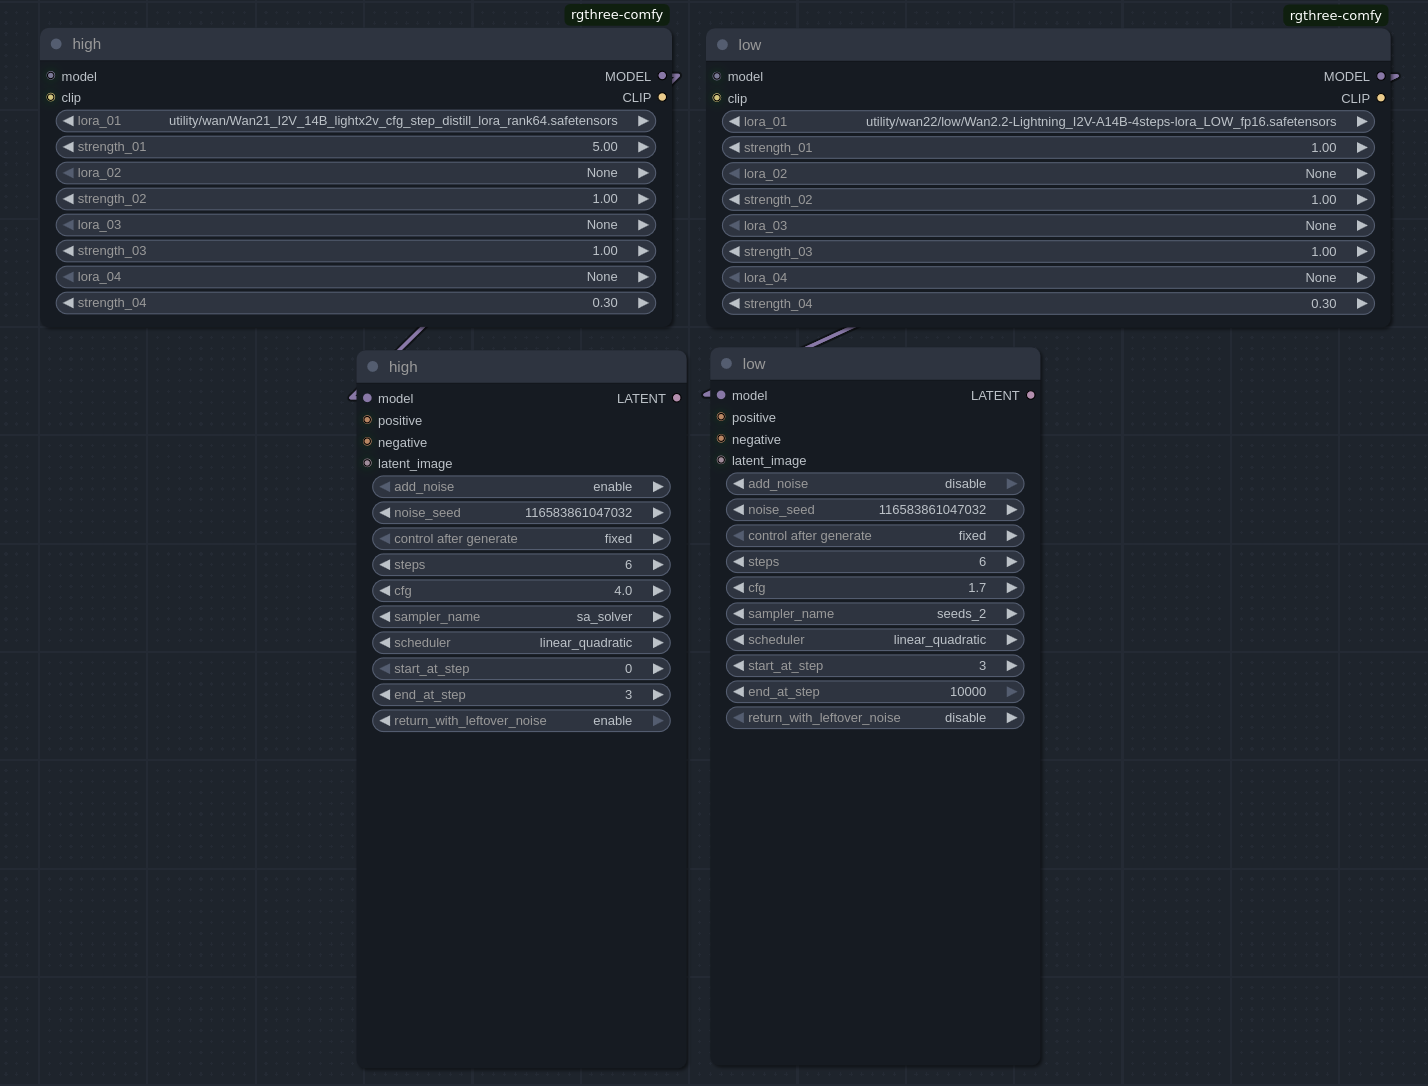Viewport: 1428px width, 1086px height.
Task: Toggle return_with_leftover_noise in the low sampler node
Action: (875, 717)
